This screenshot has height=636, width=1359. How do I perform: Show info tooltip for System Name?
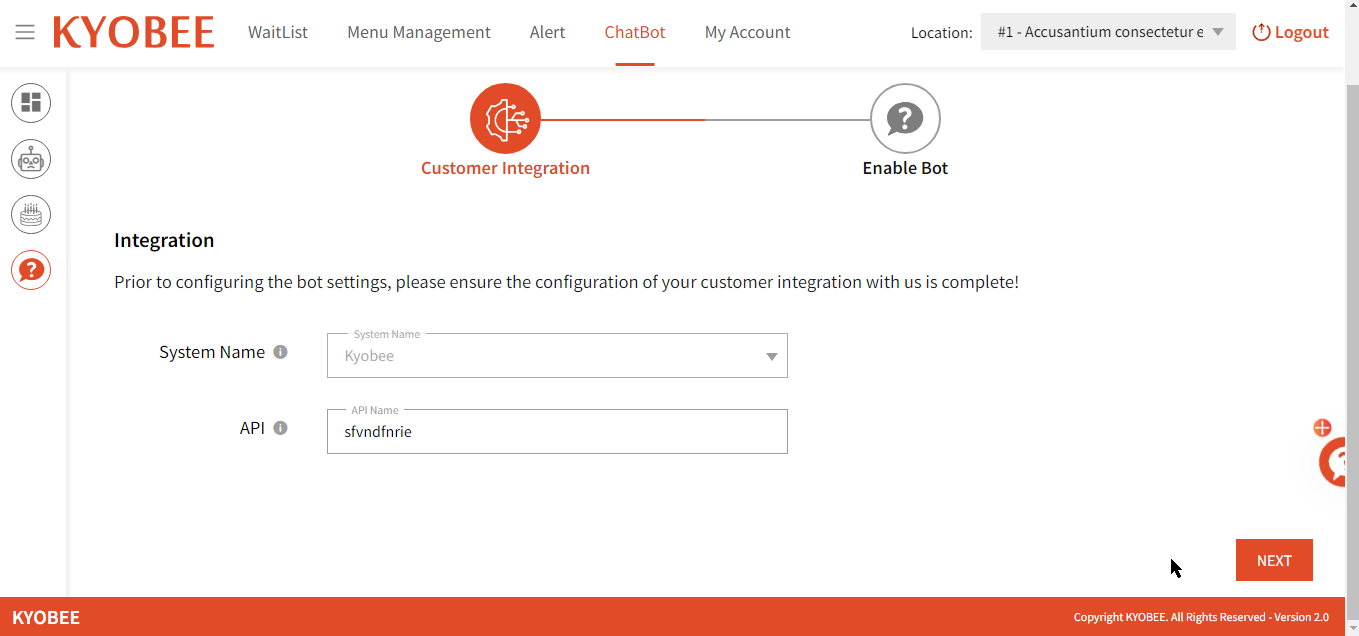(x=281, y=352)
